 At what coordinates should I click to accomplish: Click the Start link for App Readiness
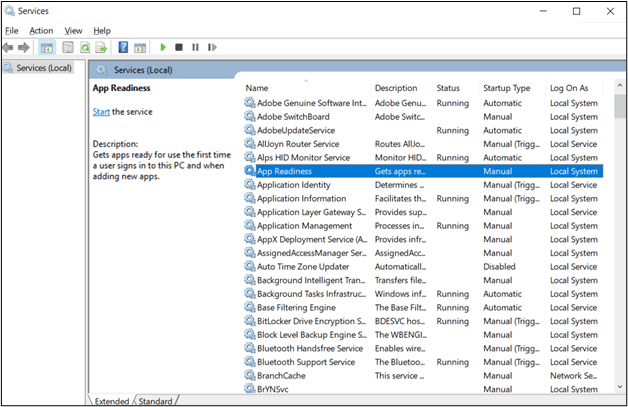(101, 112)
